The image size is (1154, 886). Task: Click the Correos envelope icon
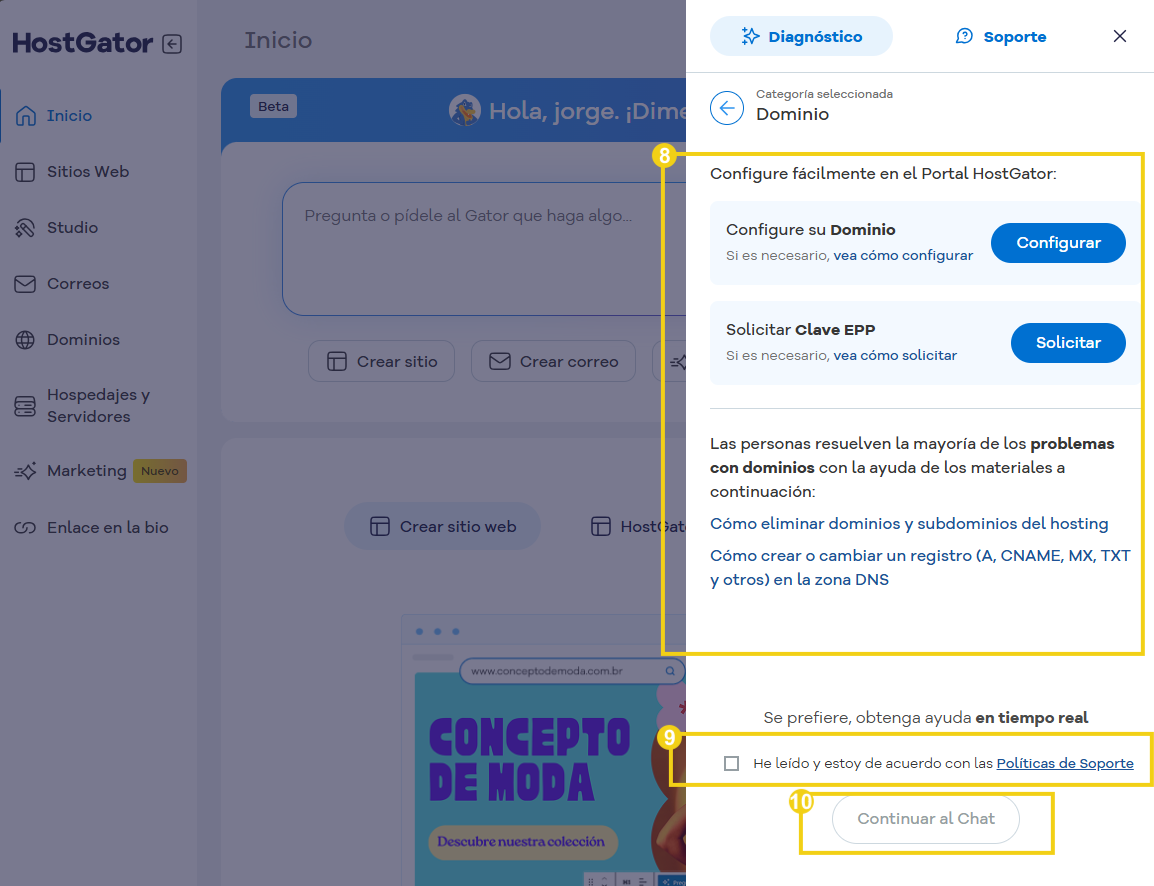pyautogui.click(x=26, y=284)
